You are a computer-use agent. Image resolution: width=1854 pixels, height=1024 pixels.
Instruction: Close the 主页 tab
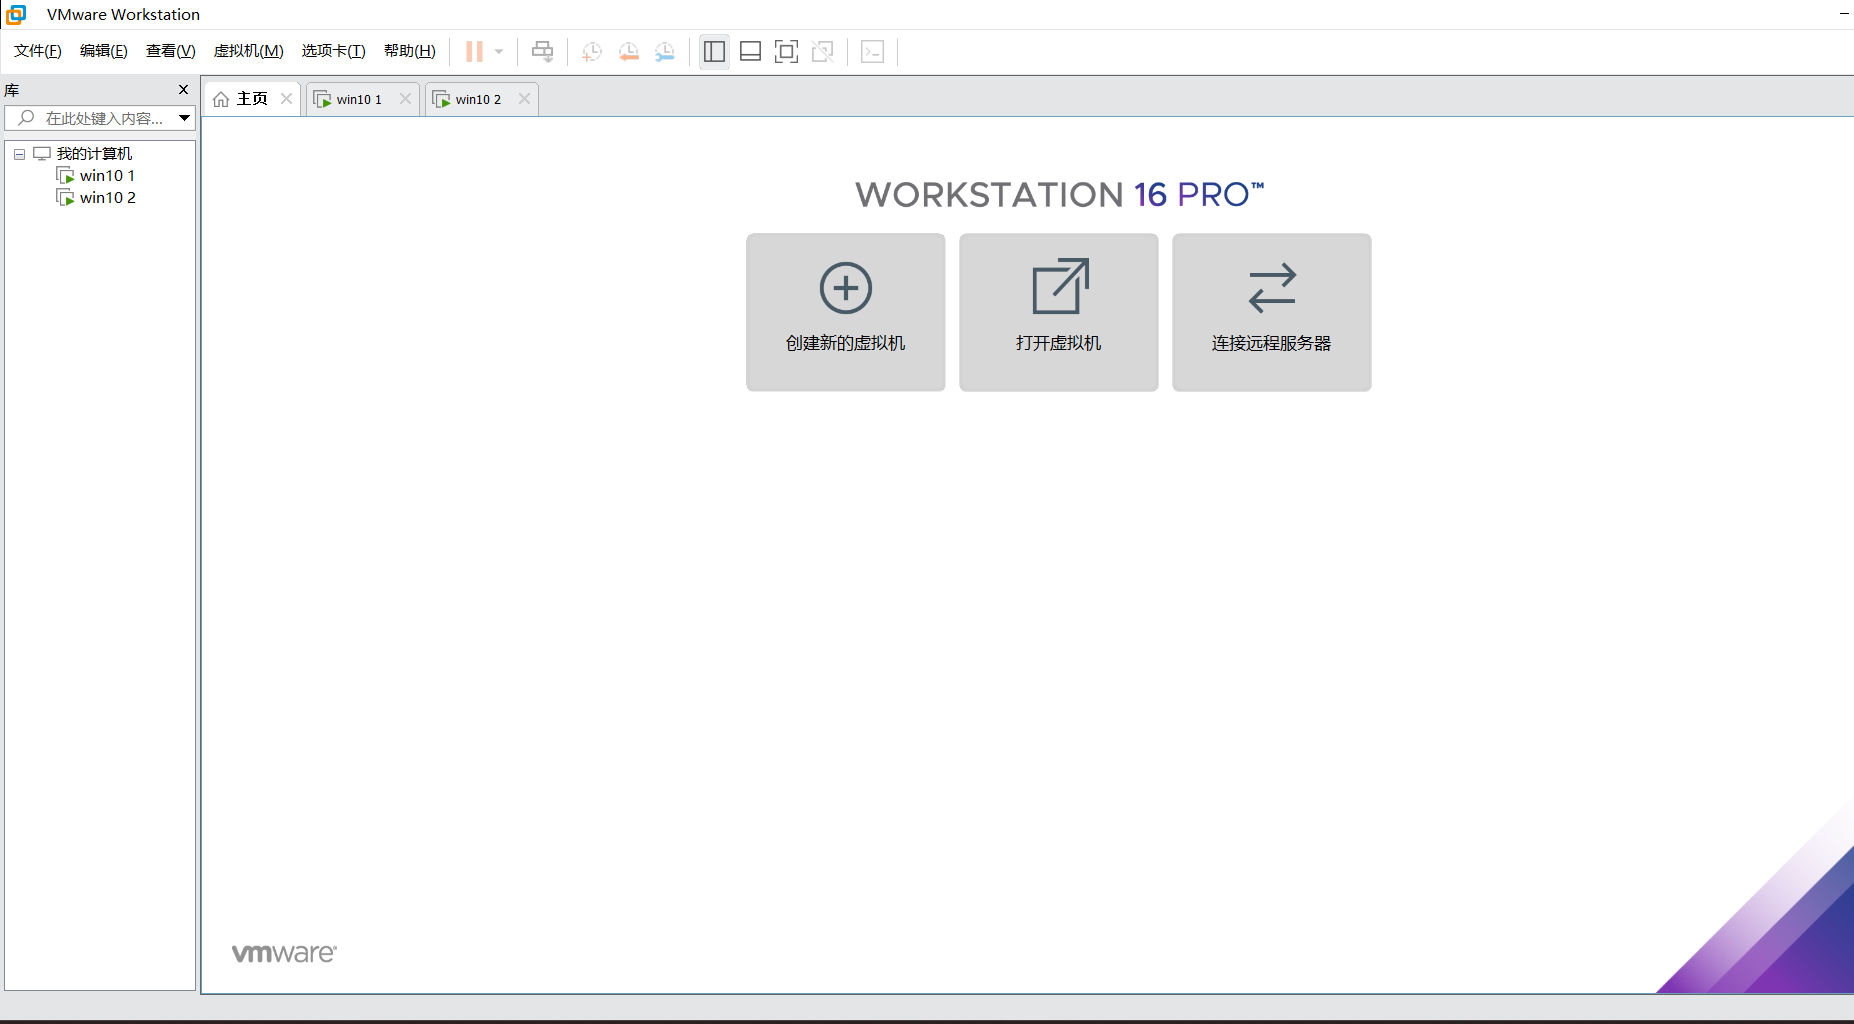click(x=286, y=99)
